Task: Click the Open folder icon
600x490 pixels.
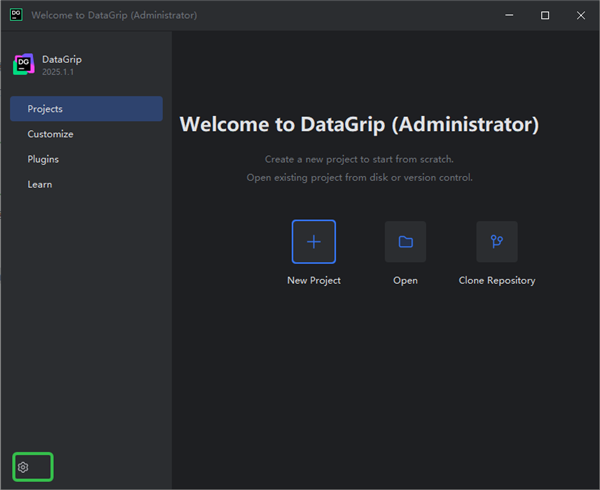Action: pyautogui.click(x=405, y=242)
